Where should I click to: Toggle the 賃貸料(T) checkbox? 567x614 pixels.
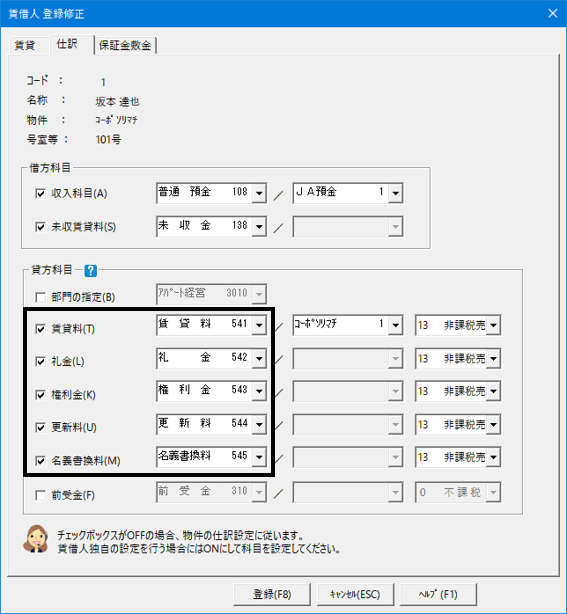coord(40,329)
